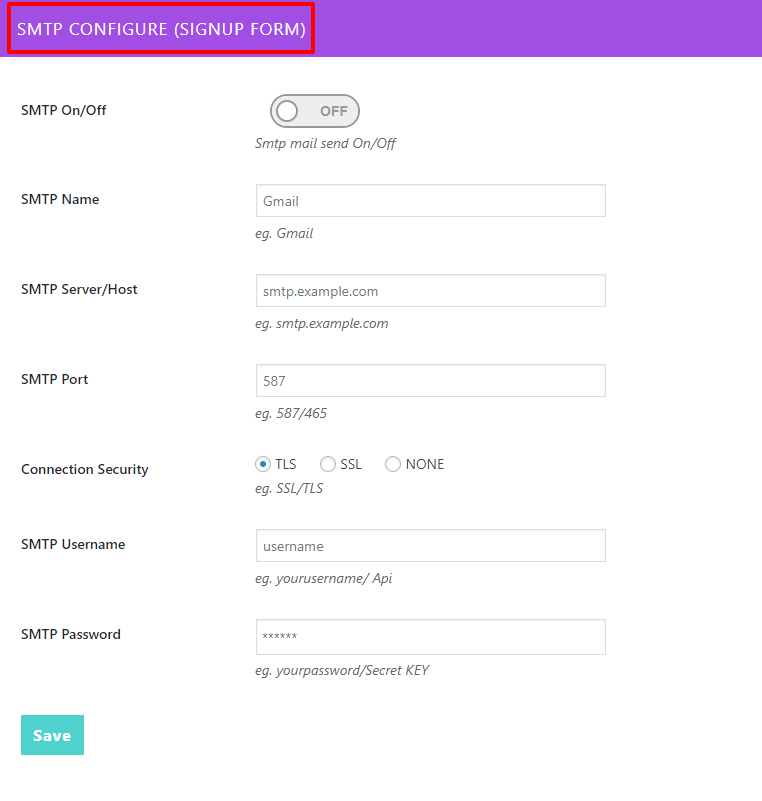The height and width of the screenshot is (801, 762).
Task: Click into the SMTP Port field
Action: (430, 381)
